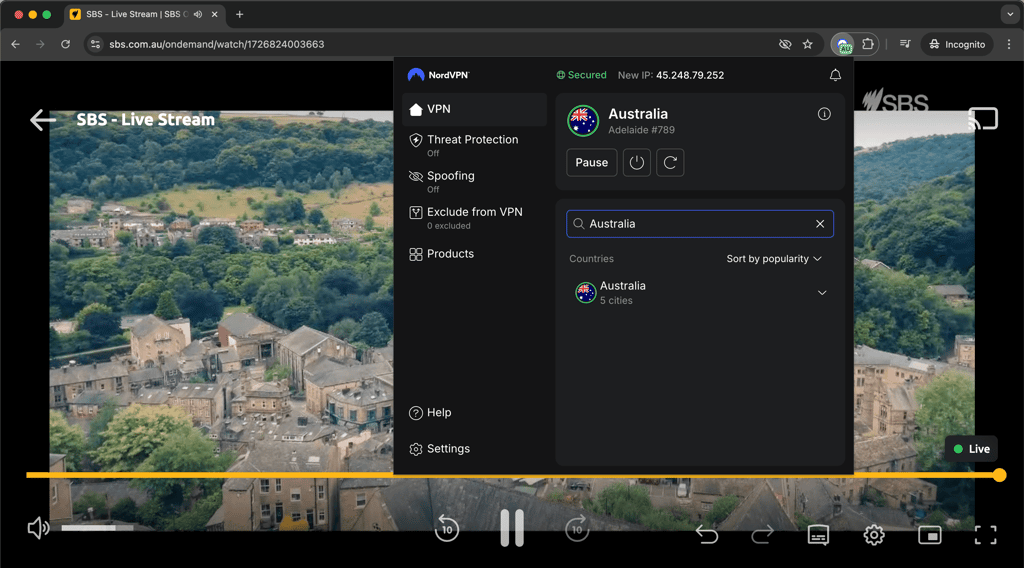Click the NordVPN logo

(x=439, y=75)
